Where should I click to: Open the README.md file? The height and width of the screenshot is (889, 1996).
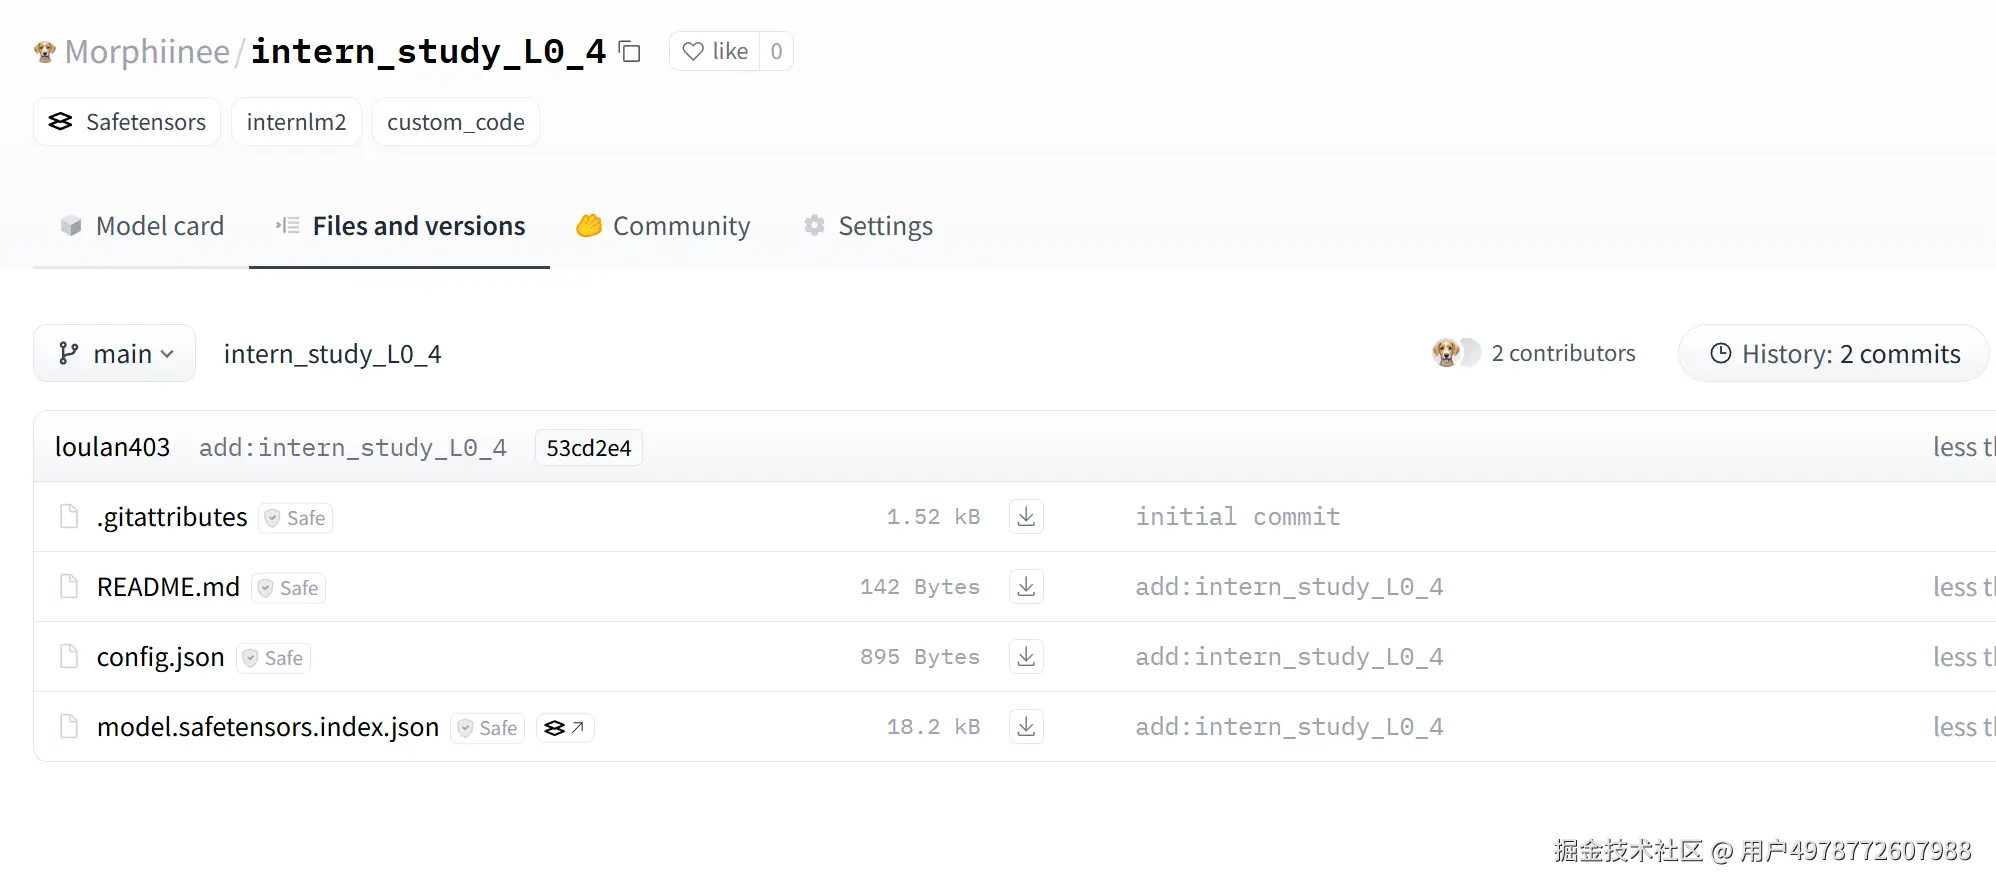[x=168, y=587]
